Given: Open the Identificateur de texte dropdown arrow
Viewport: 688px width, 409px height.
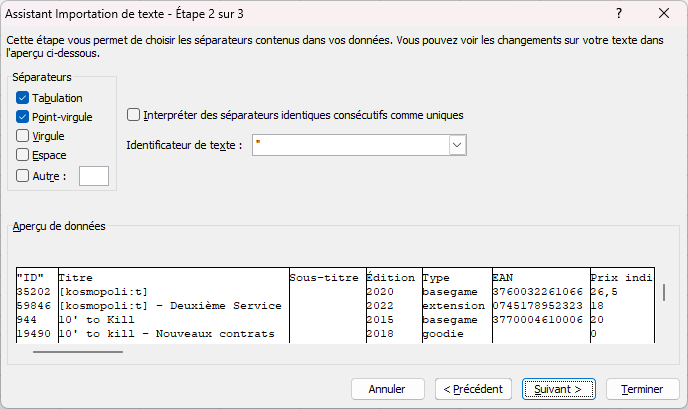Looking at the screenshot, I should point(457,145).
